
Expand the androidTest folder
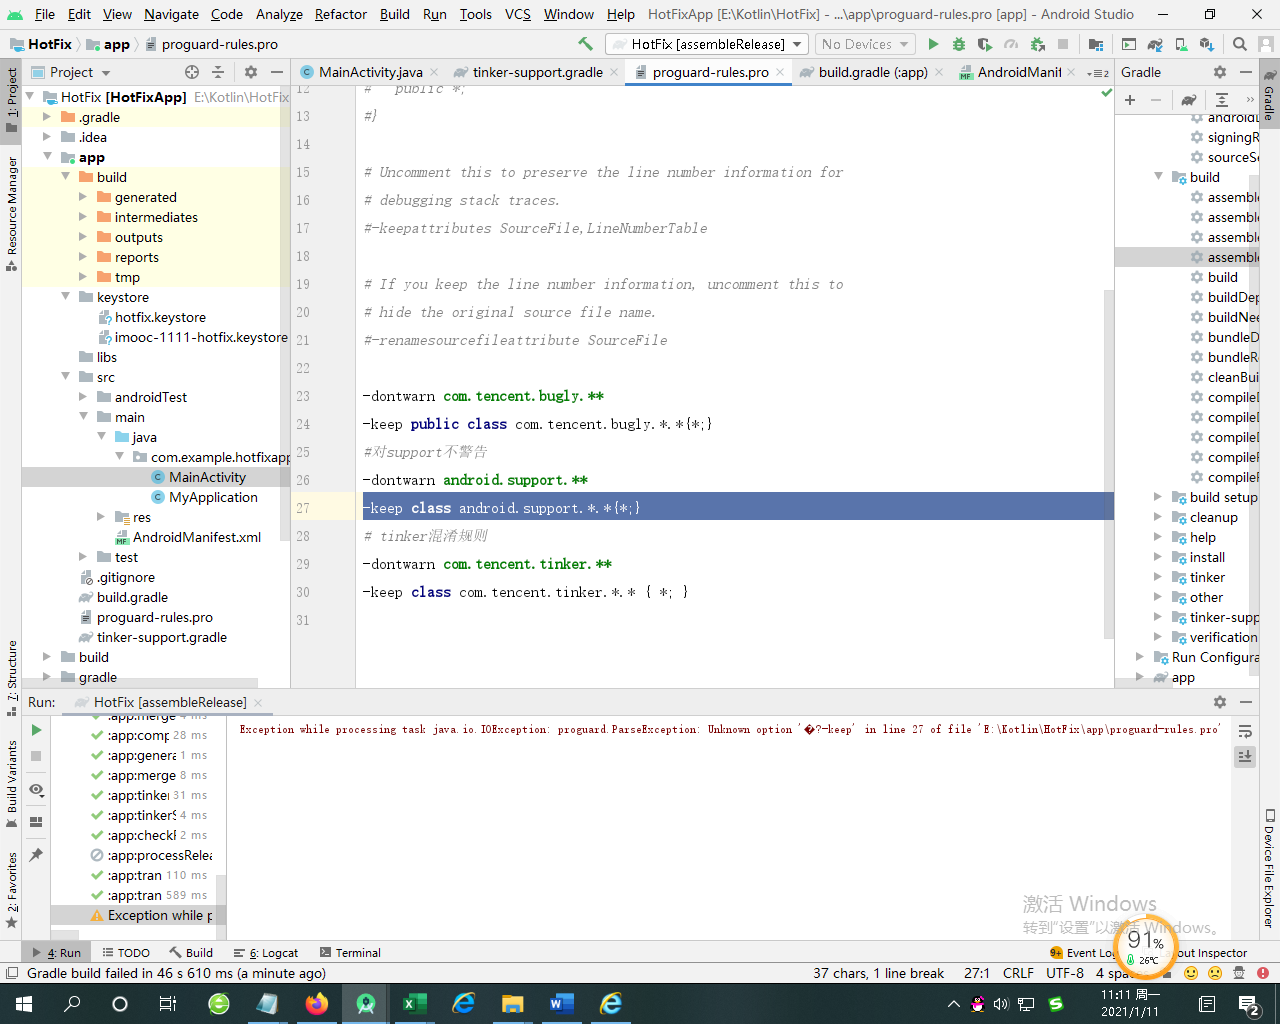pos(83,397)
